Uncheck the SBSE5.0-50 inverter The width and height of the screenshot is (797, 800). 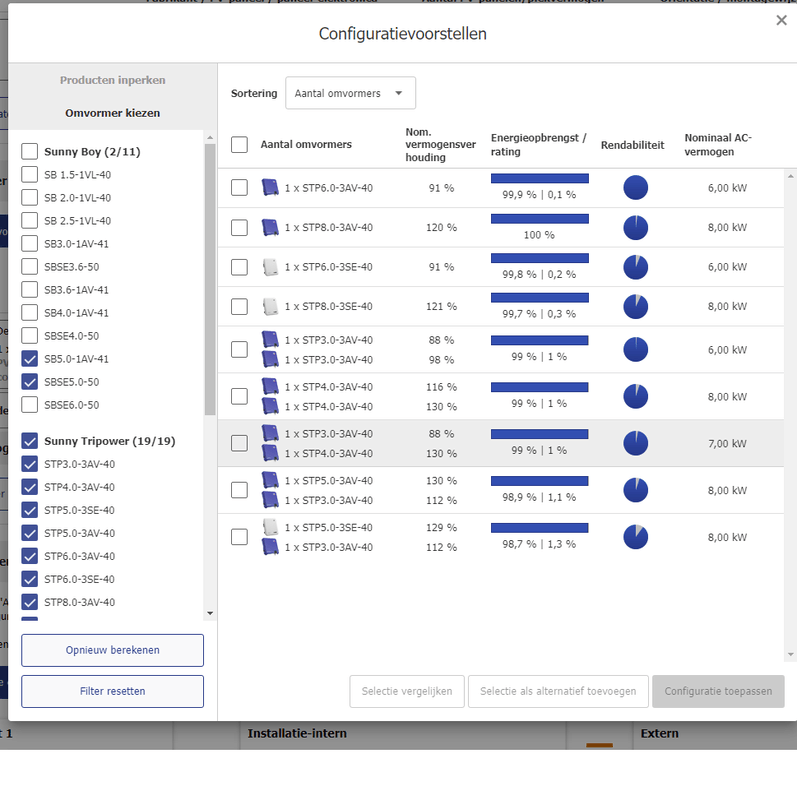30,382
